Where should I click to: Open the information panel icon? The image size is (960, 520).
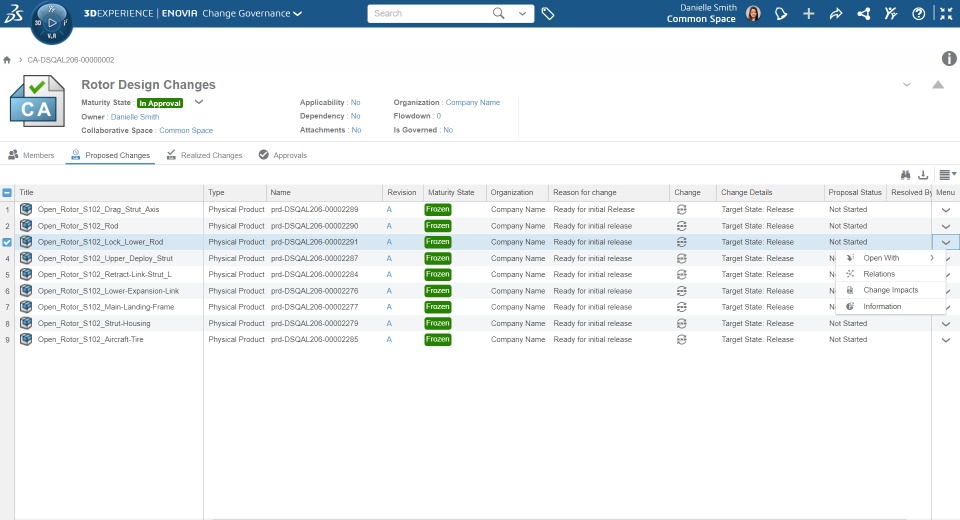tap(948, 58)
